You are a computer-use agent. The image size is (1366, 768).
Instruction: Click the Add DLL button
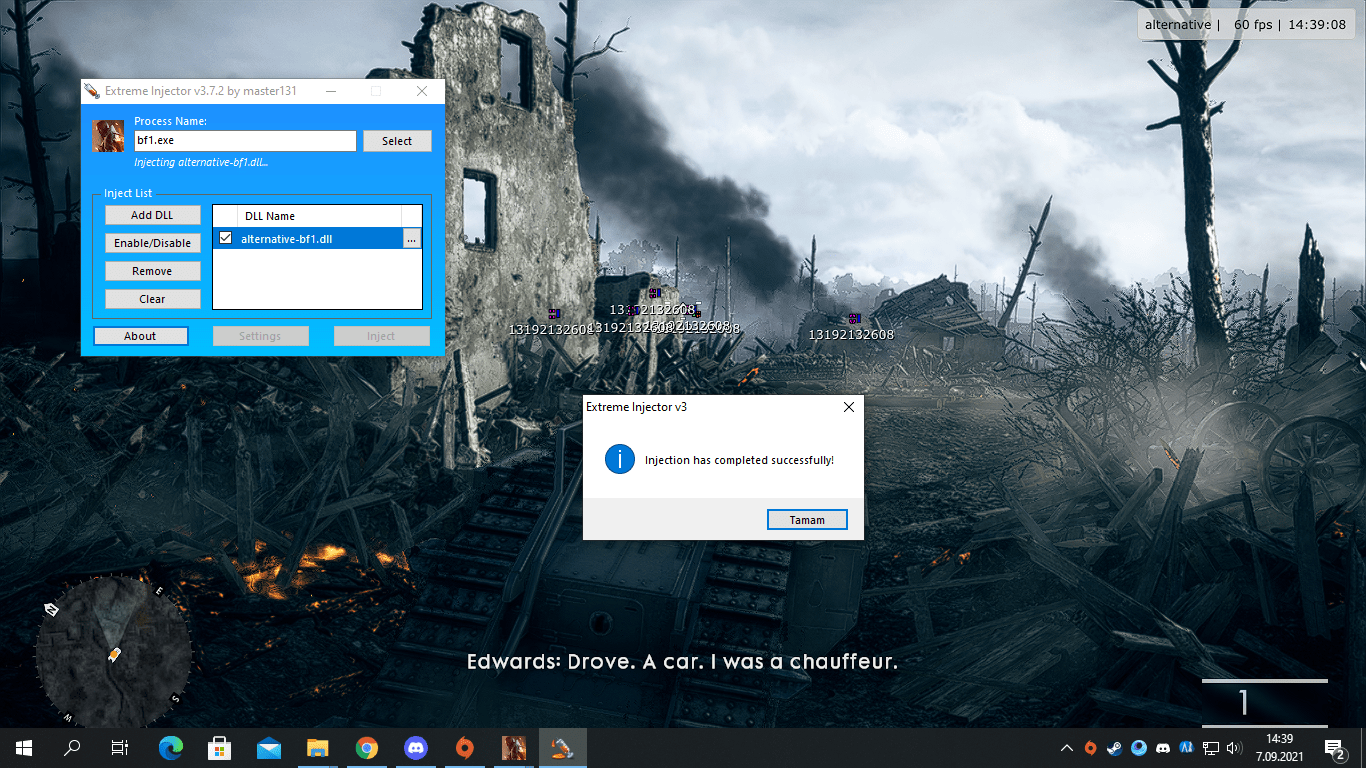pyautogui.click(x=152, y=215)
